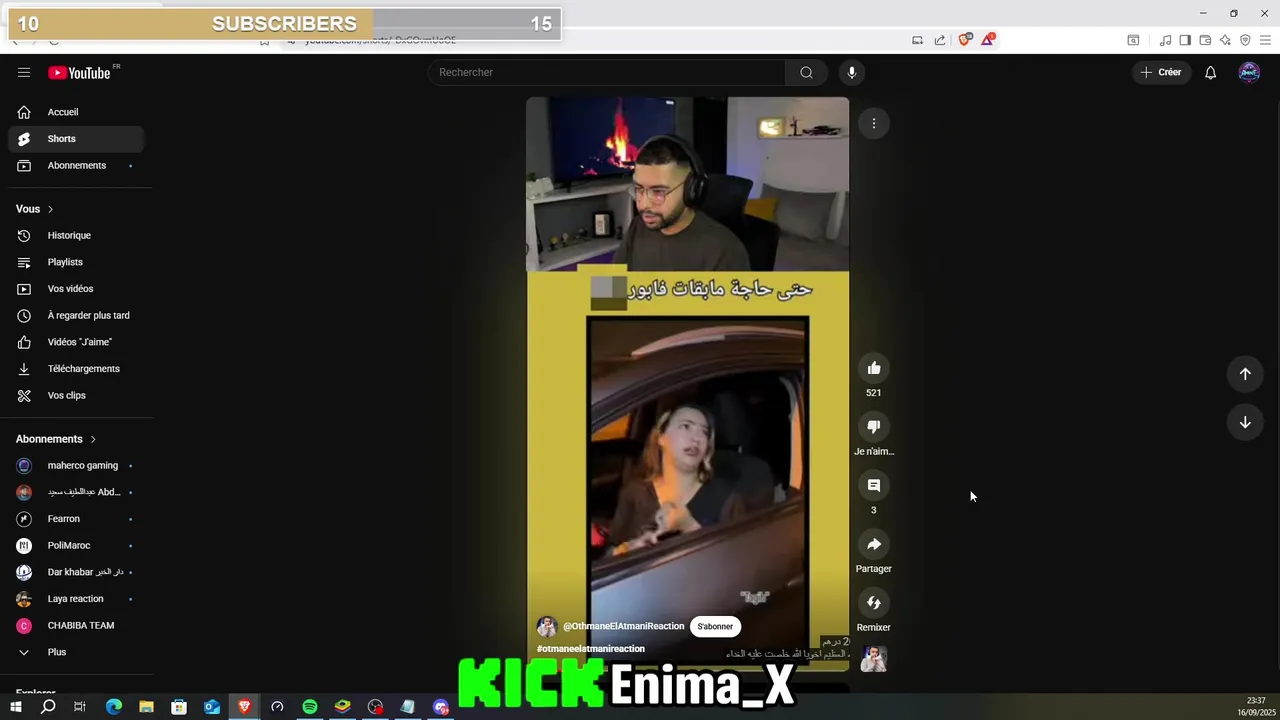Go to Accueil home page
The image size is (1280, 720).
click(x=76, y=112)
